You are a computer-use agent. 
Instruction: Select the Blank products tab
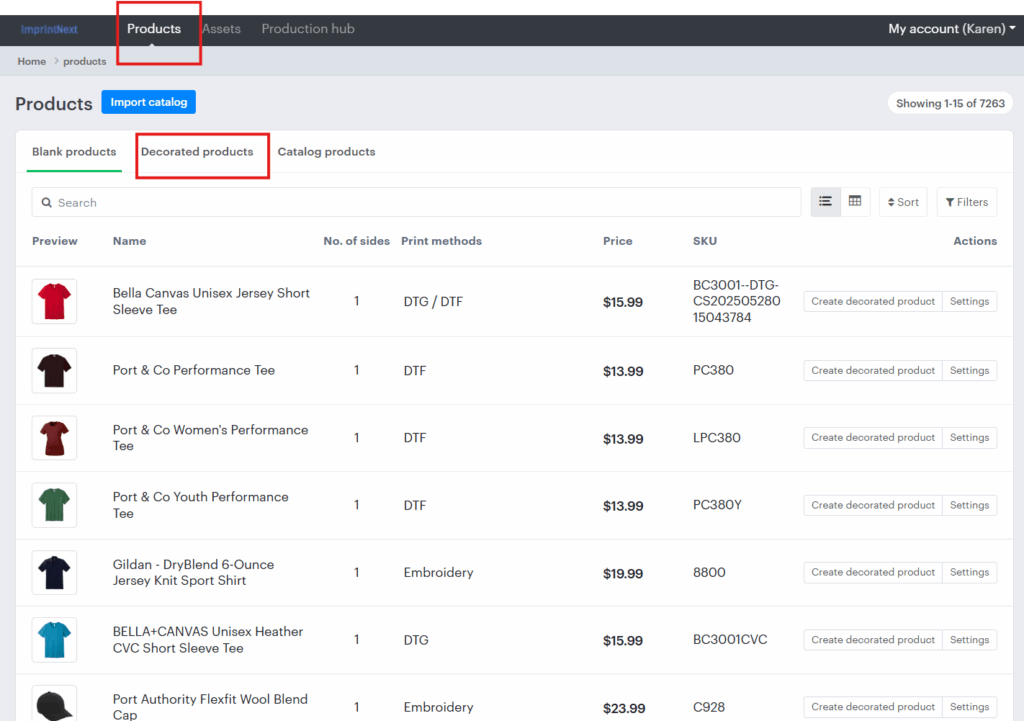[x=74, y=152]
